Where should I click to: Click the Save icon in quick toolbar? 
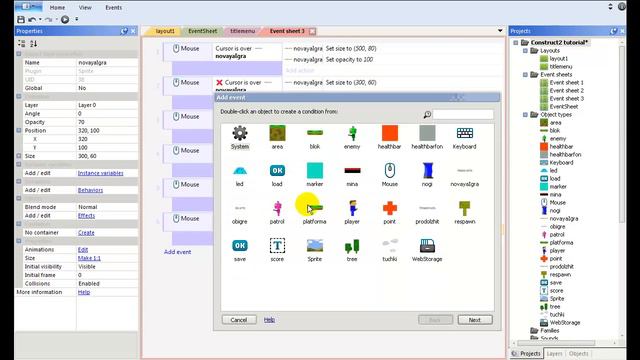21,19
